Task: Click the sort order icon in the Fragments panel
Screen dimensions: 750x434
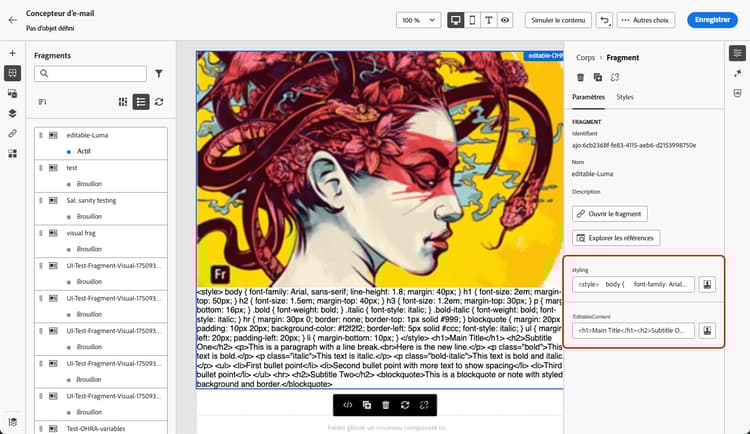Action: pos(42,102)
